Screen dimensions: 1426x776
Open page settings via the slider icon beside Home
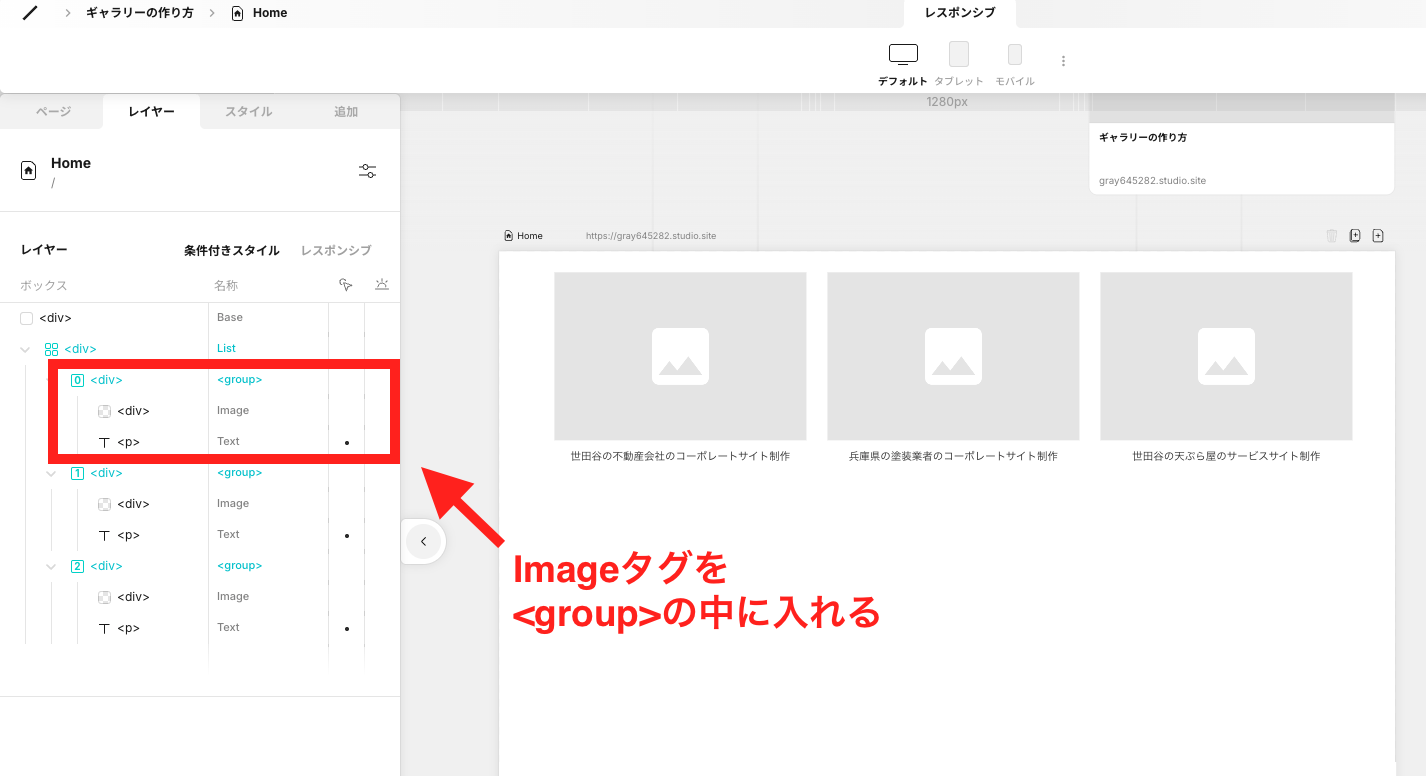click(x=367, y=170)
